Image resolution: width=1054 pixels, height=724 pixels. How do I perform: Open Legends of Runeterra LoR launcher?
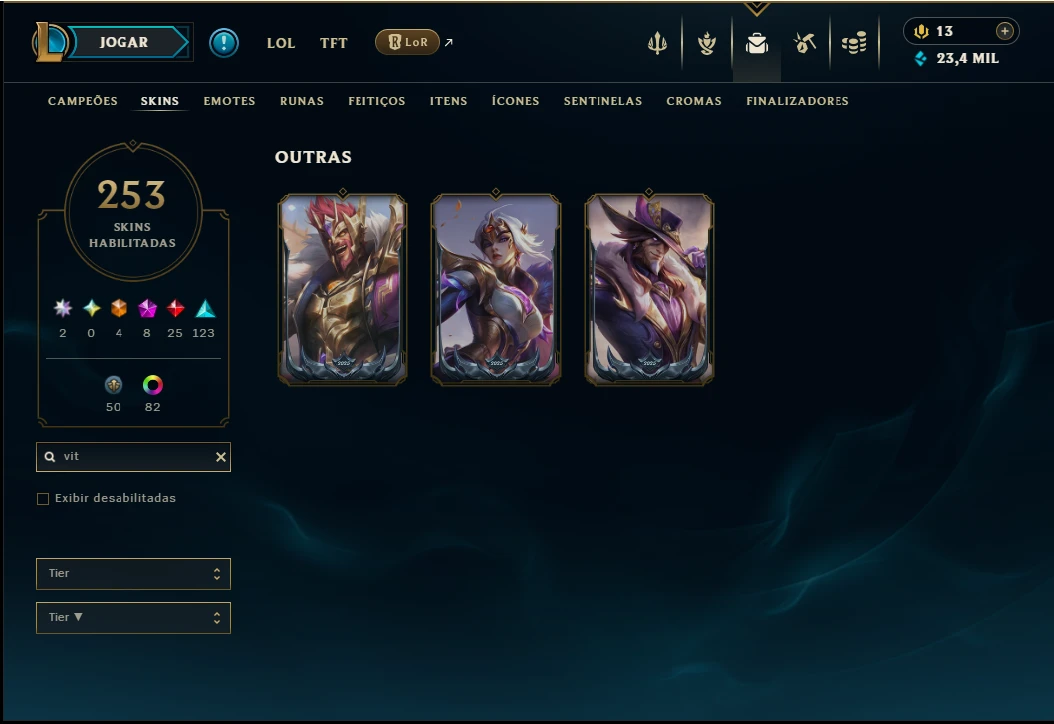coord(407,42)
